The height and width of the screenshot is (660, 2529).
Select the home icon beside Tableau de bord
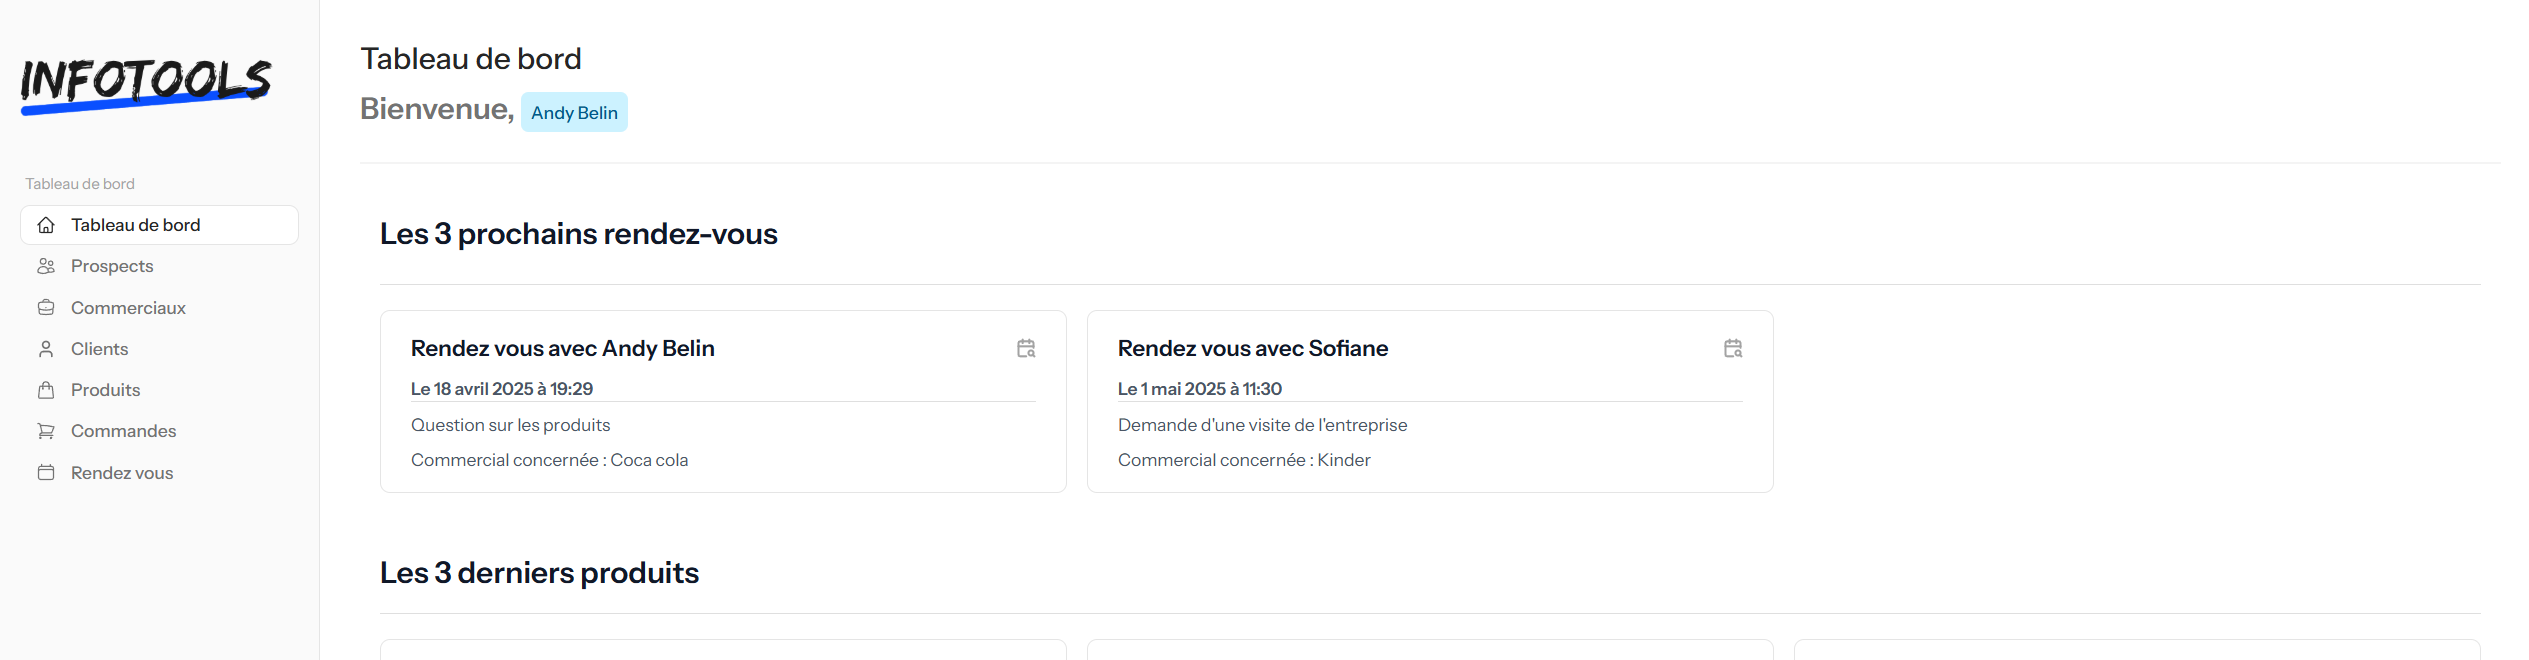coord(46,225)
